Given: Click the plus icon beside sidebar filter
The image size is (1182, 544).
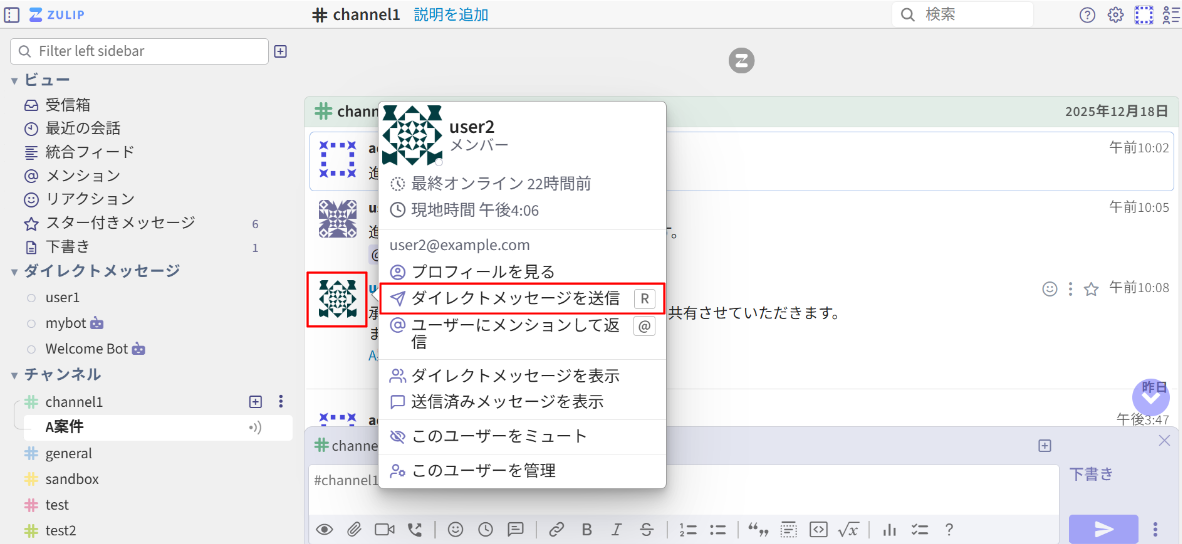Looking at the screenshot, I should click(x=280, y=51).
